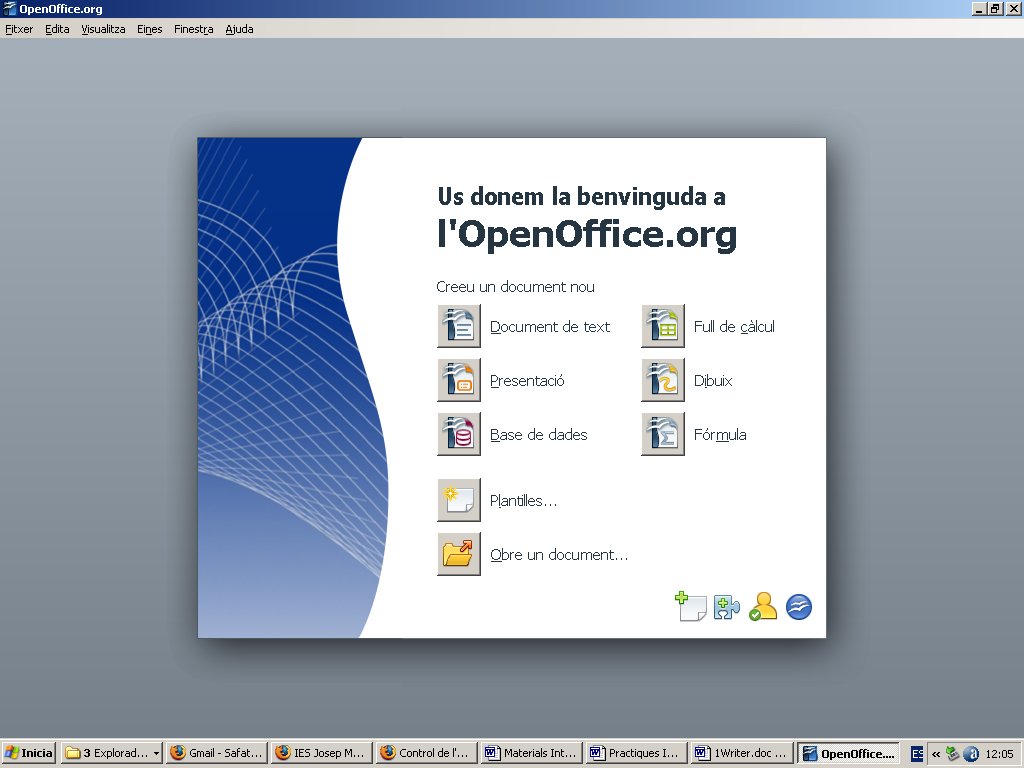Open the Visualitza menu

click(103, 29)
